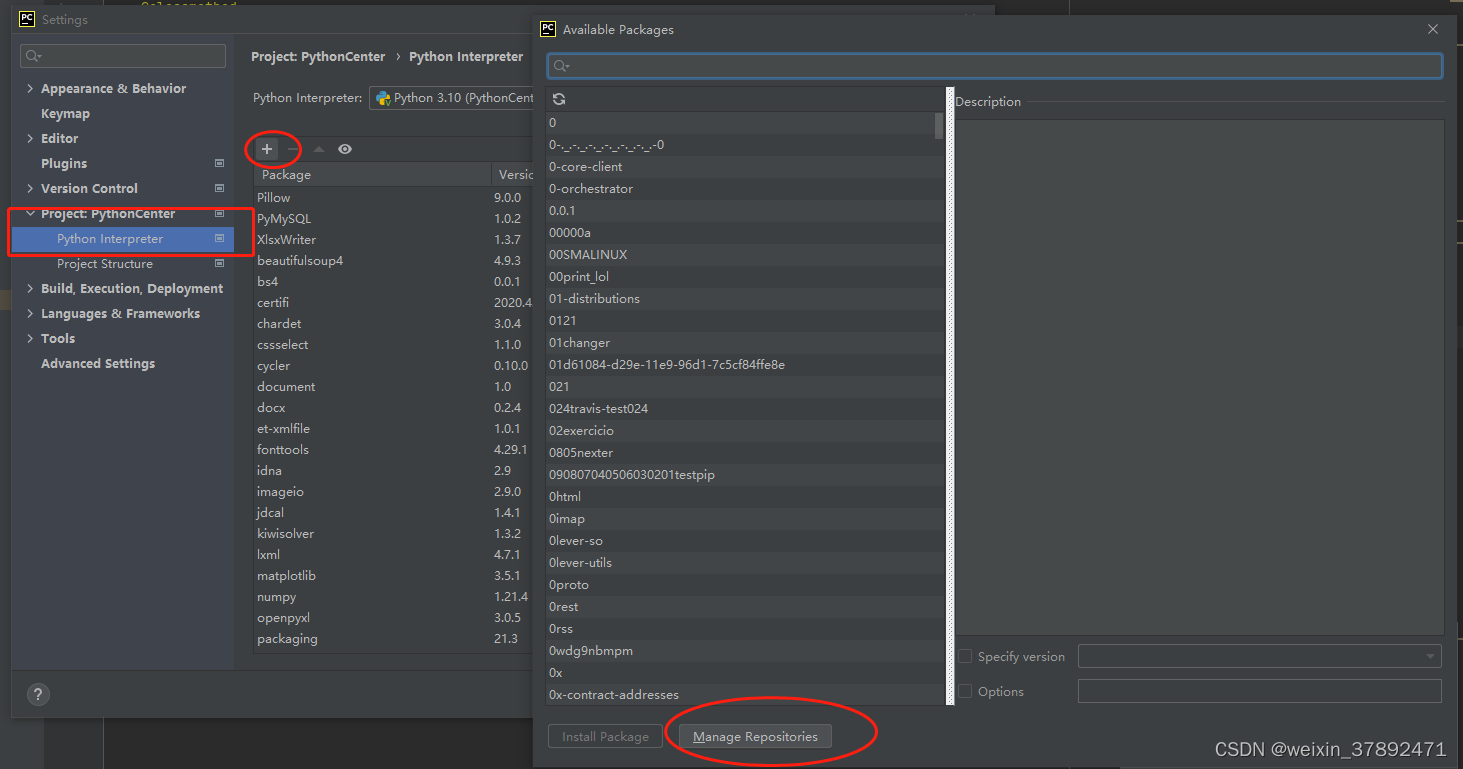The height and width of the screenshot is (769, 1463).
Task: Click the Install Package button
Action: [605, 737]
